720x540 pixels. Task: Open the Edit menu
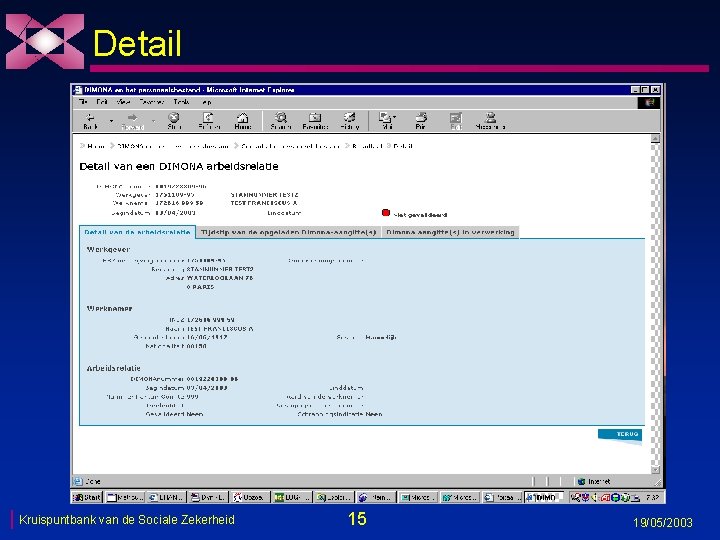101,102
